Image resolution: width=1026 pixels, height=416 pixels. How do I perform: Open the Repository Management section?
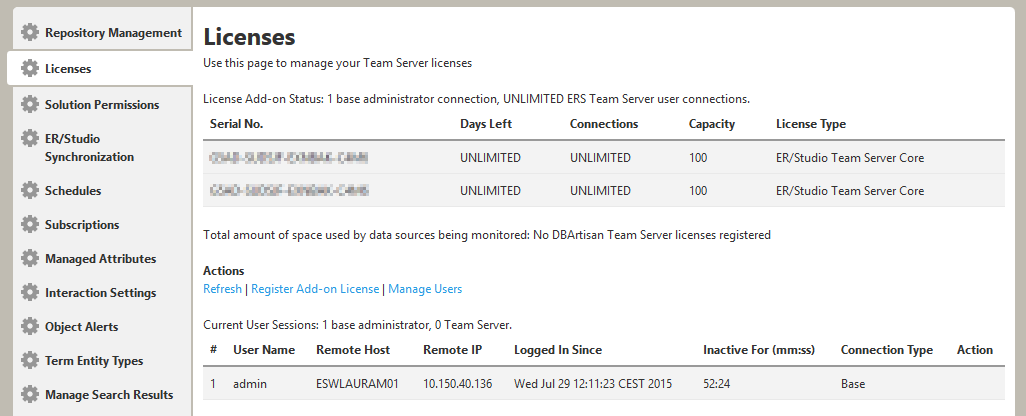point(113,33)
